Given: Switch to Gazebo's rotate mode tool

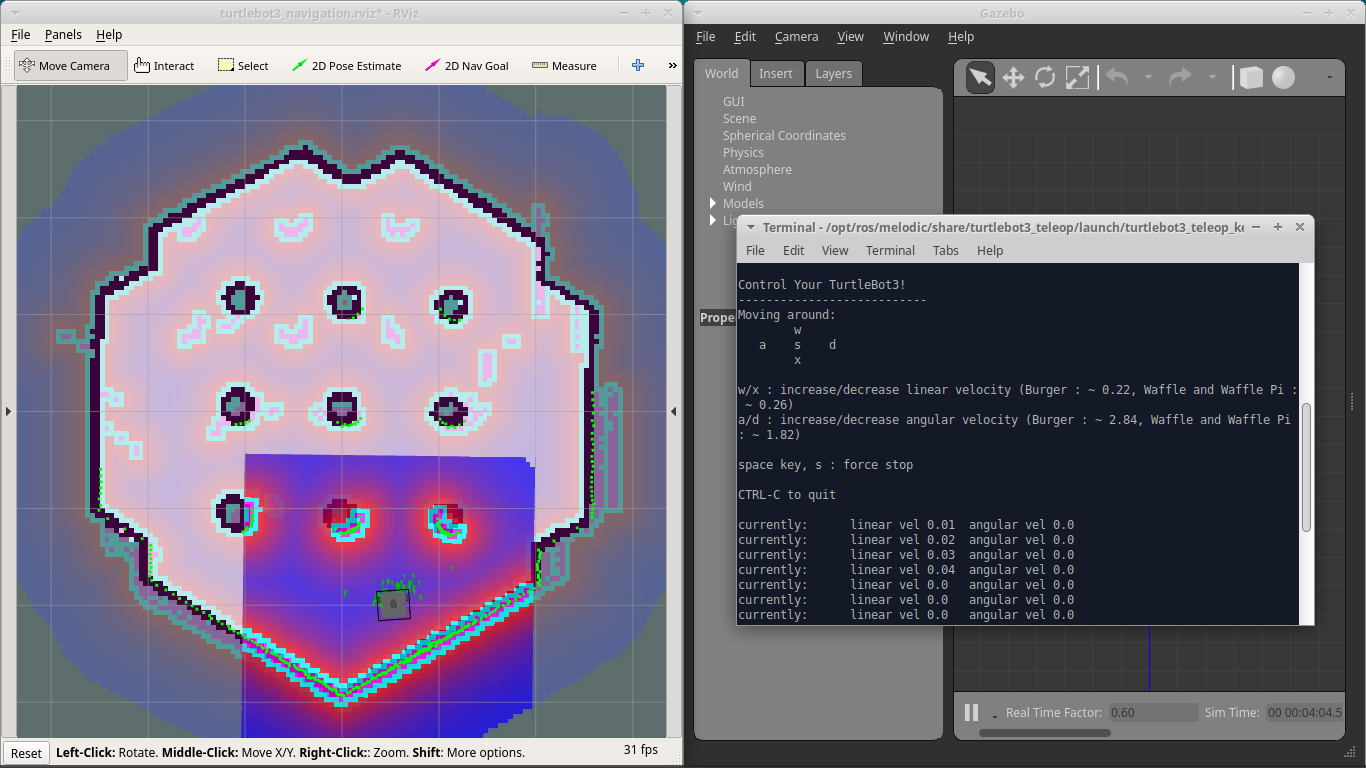Looking at the screenshot, I should pyautogui.click(x=1046, y=77).
